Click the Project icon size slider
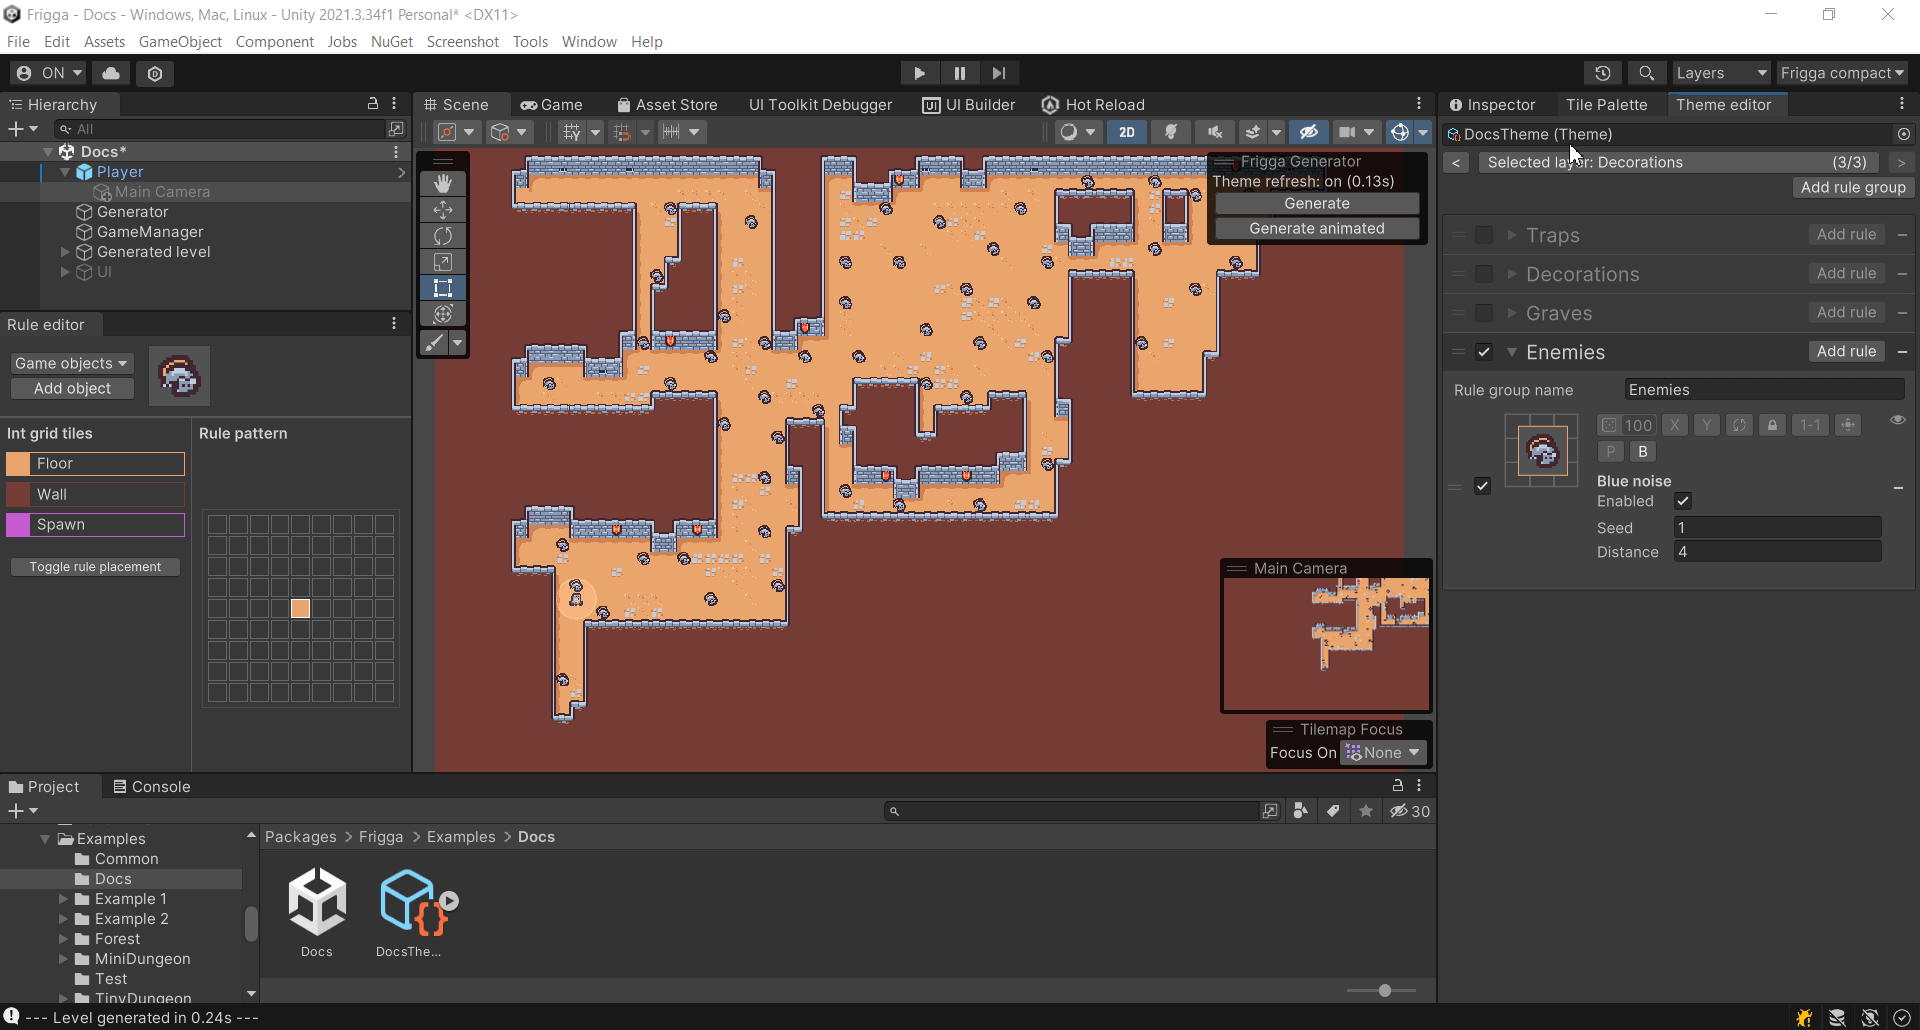Screen dimensions: 1920x1030 point(1381,990)
